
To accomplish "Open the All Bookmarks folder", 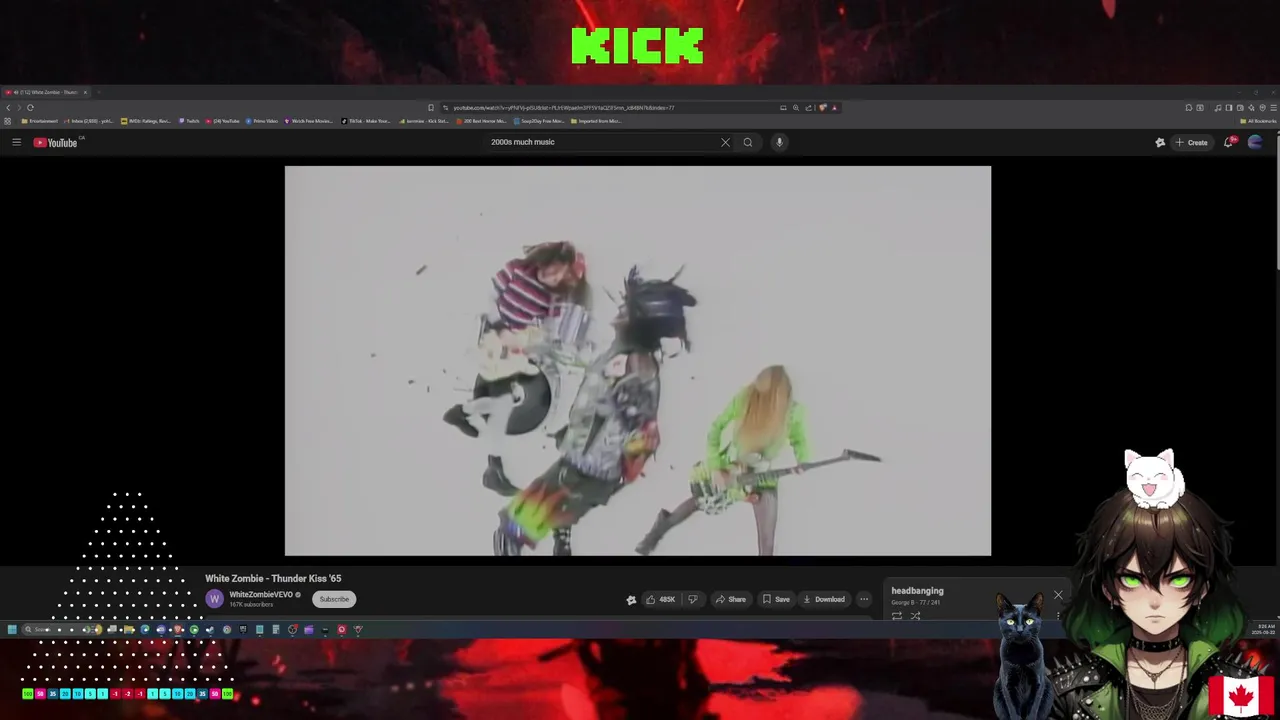I will click(1258, 121).
